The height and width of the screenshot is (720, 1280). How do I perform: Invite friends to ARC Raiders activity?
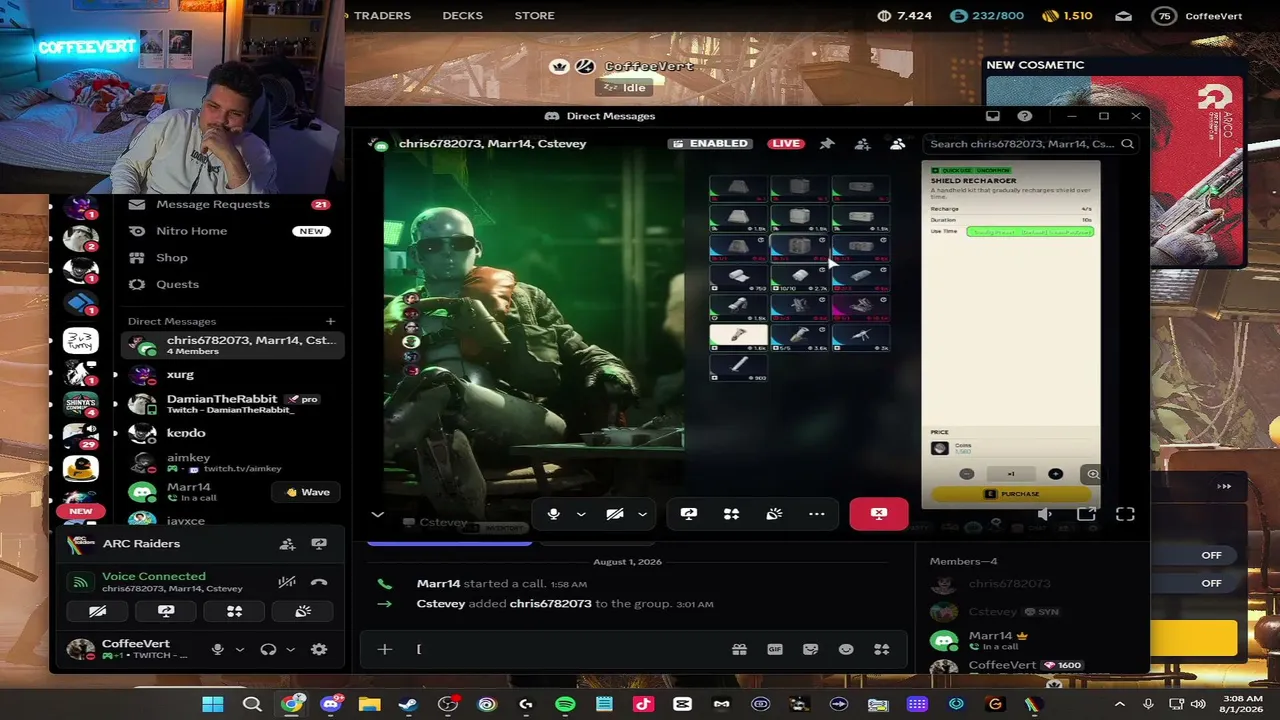point(287,544)
